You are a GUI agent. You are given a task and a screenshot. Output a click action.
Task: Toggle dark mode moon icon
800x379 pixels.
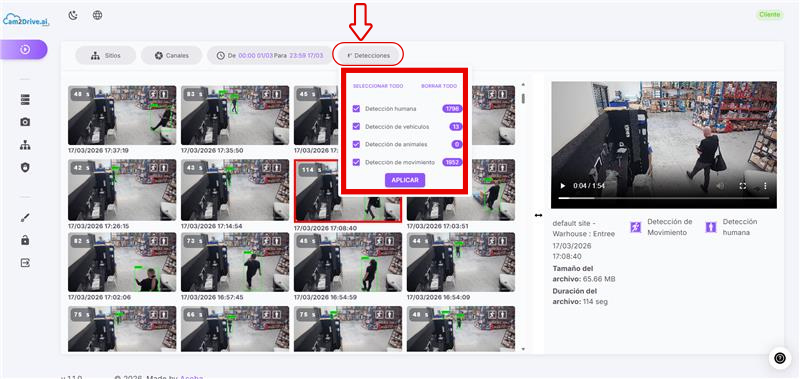[73, 15]
